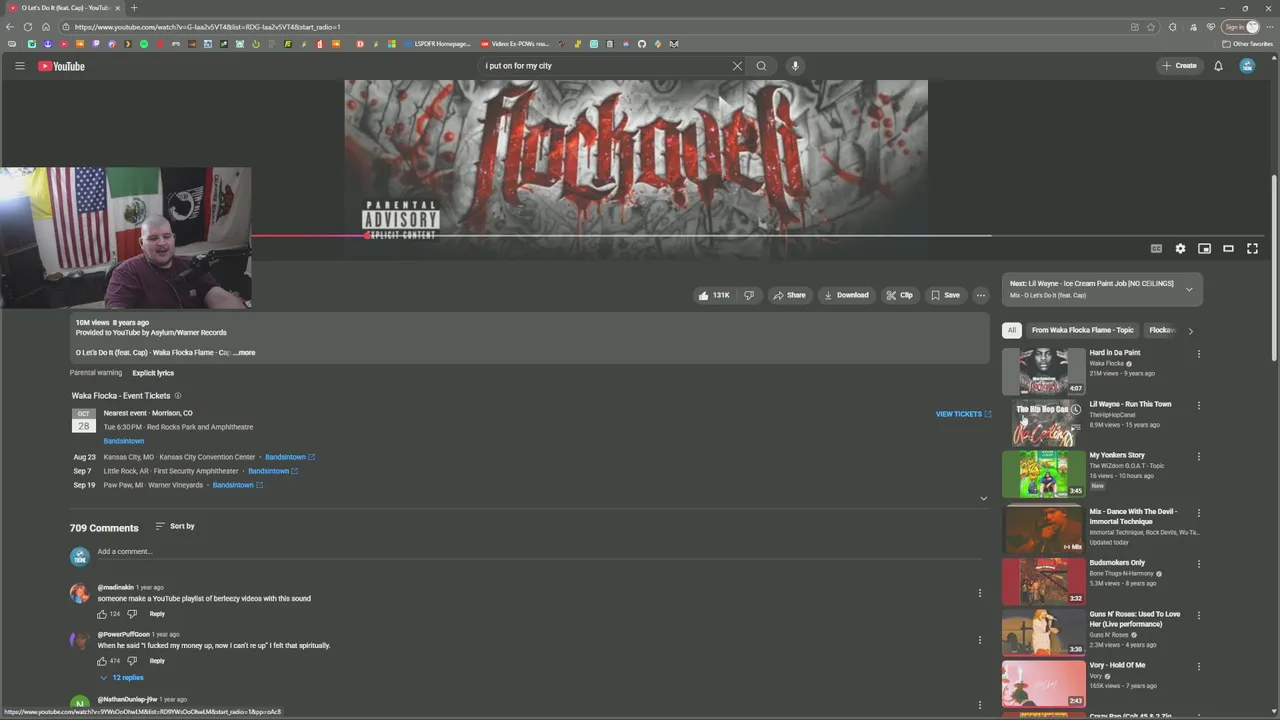Open the Videos Ex-POWs bookmark

tap(516, 44)
